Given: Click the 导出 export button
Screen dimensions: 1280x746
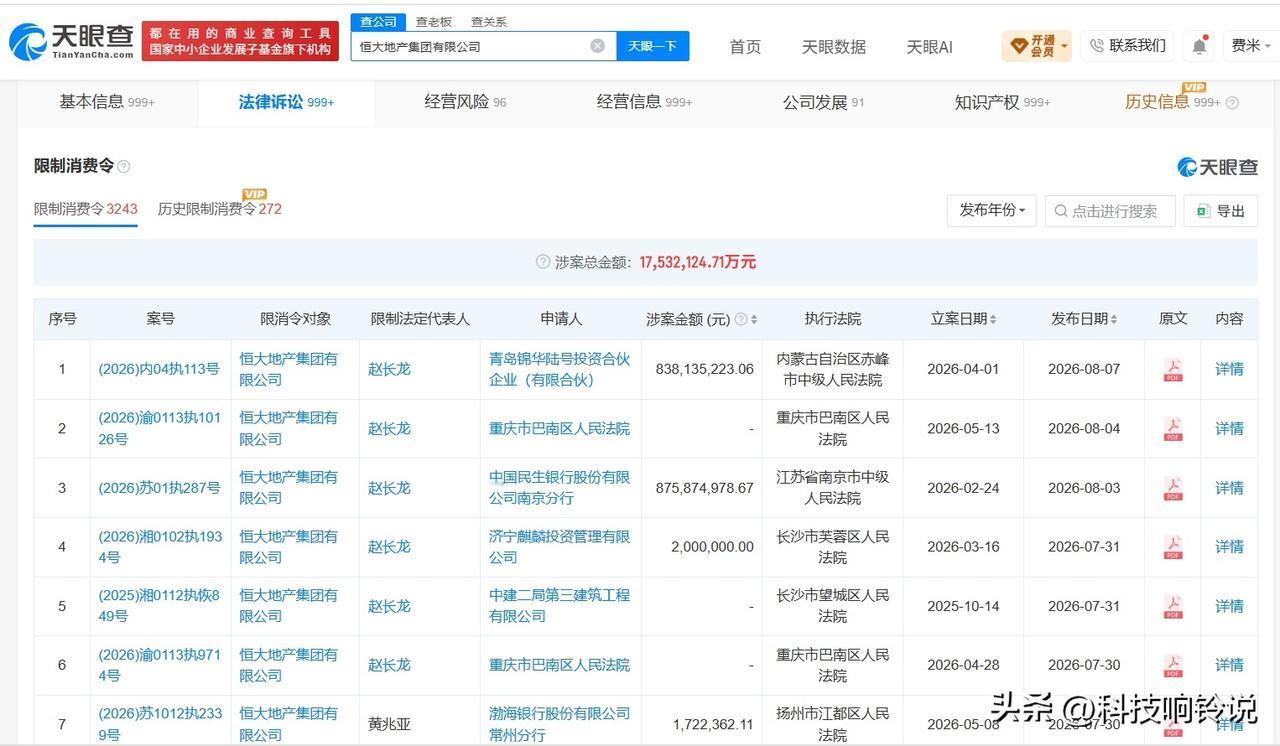Looking at the screenshot, I should 1221,211.
